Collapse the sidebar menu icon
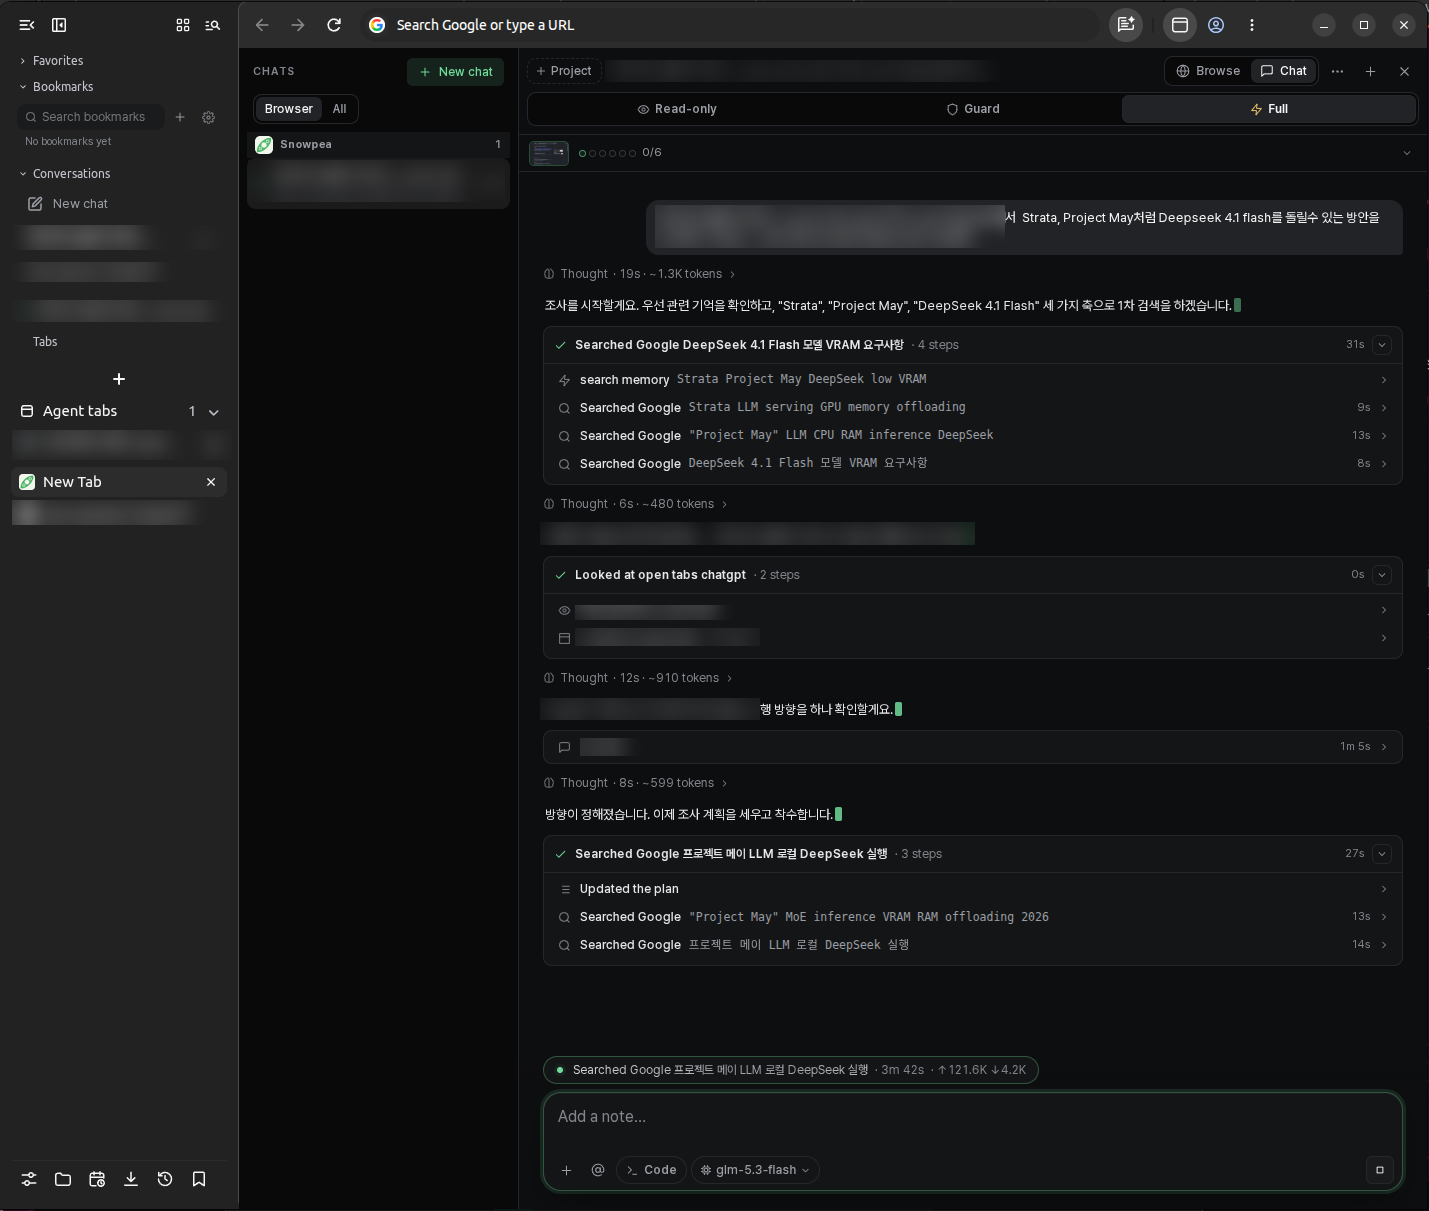The image size is (1429, 1211). click(27, 25)
